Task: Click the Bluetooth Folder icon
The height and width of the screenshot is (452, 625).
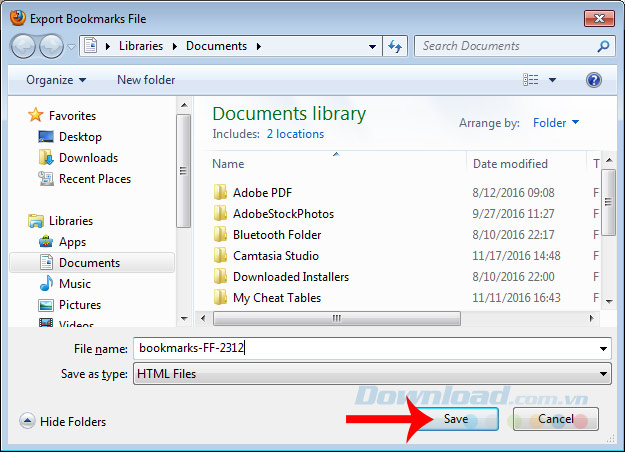Action: coord(220,234)
